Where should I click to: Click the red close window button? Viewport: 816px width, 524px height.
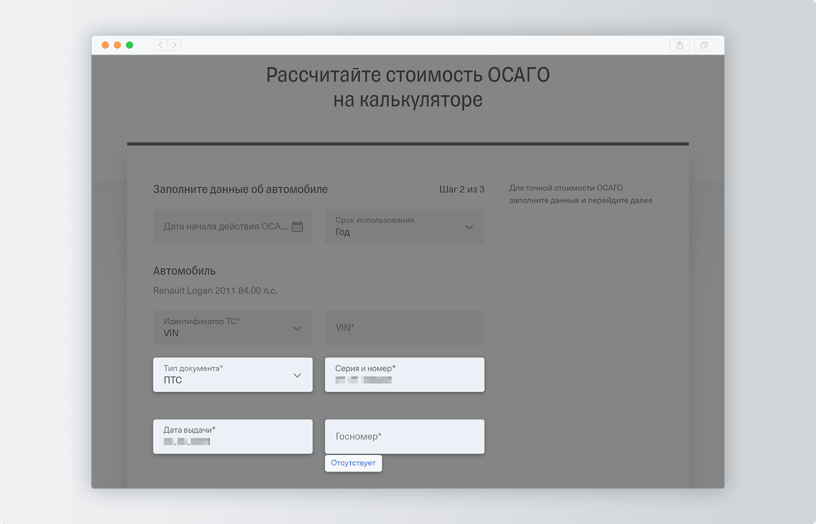click(105, 45)
